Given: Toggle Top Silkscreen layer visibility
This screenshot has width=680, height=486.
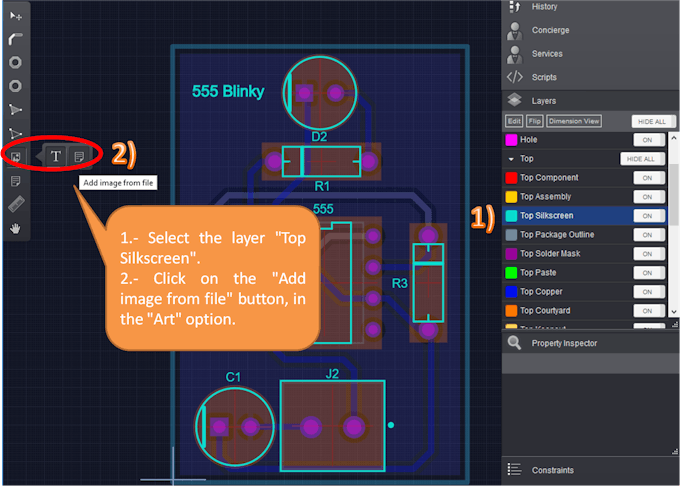Looking at the screenshot, I should click(648, 216).
